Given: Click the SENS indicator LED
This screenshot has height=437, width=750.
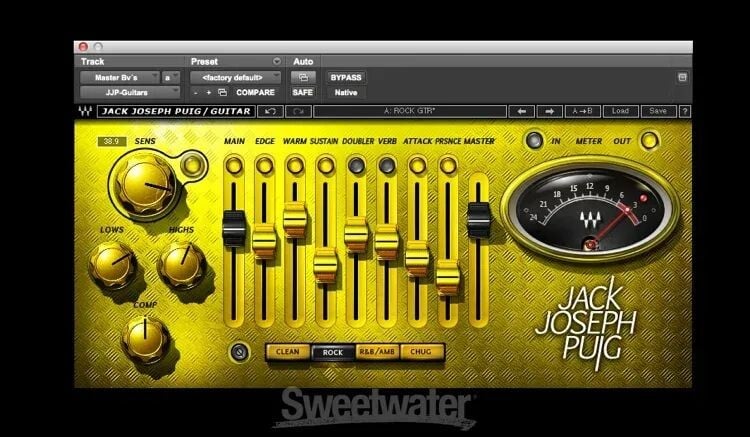Looking at the screenshot, I should tap(192, 165).
